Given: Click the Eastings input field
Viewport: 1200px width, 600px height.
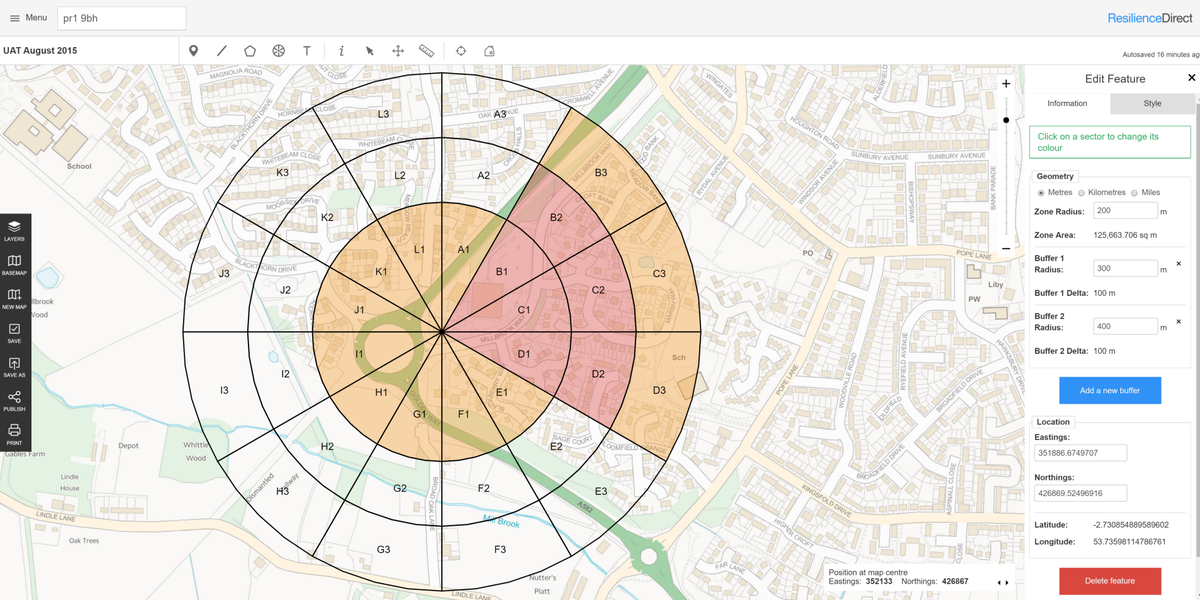Looking at the screenshot, I should coord(1081,453).
